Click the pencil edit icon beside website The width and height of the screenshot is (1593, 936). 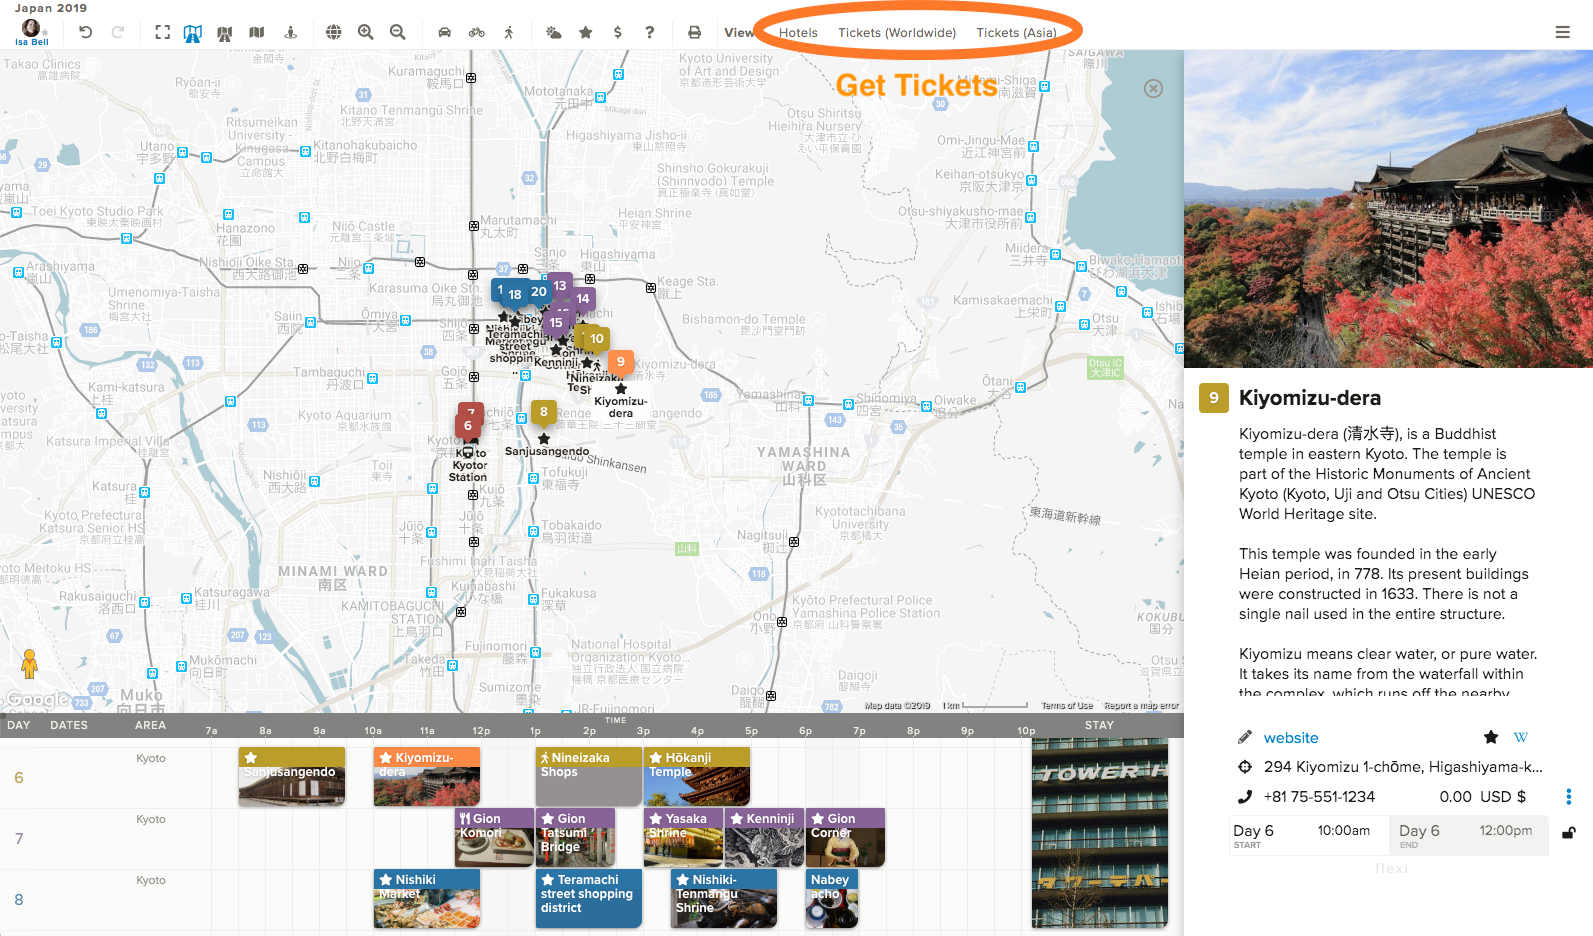click(x=1245, y=738)
